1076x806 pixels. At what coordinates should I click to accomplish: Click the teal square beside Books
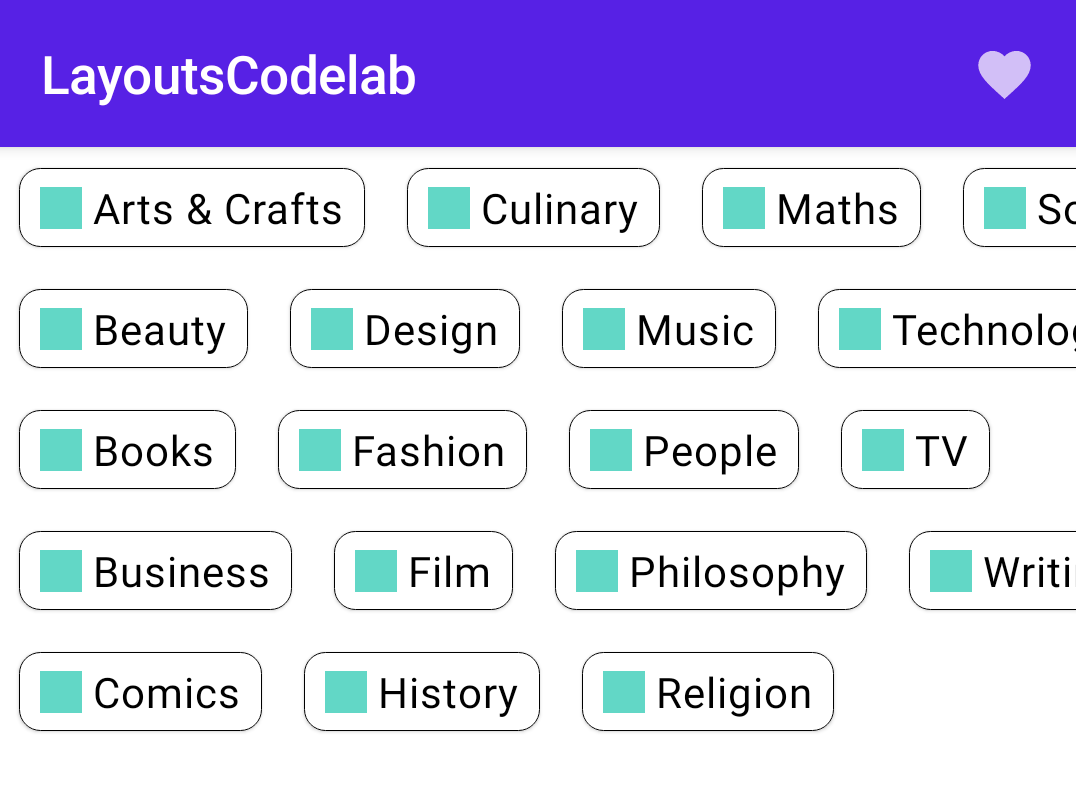click(61, 450)
